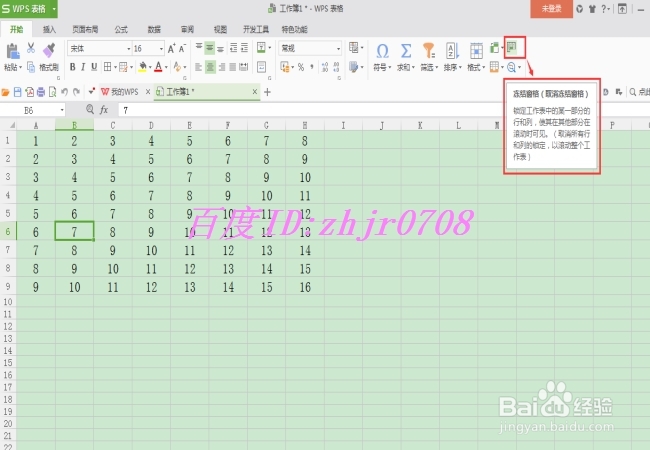Toggle Center horizontal alignment
This screenshot has width=650, height=450.
[210, 67]
